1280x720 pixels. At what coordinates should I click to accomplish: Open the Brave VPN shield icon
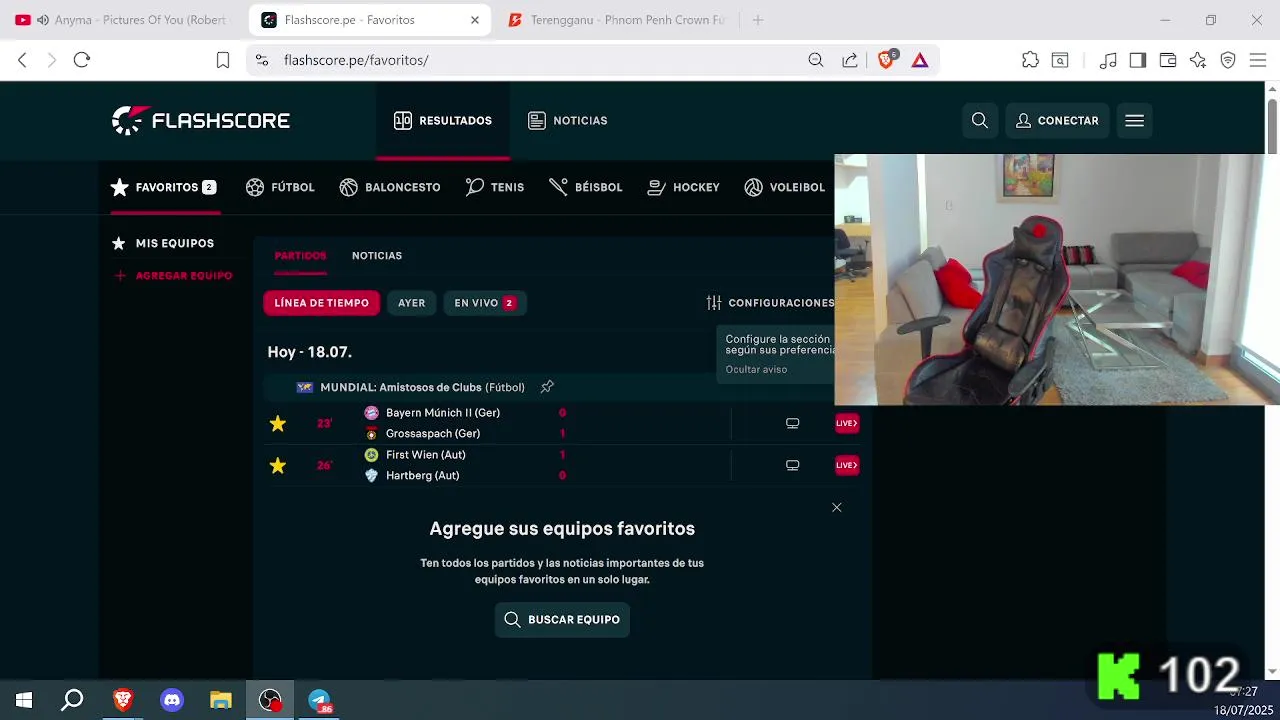(1228, 60)
